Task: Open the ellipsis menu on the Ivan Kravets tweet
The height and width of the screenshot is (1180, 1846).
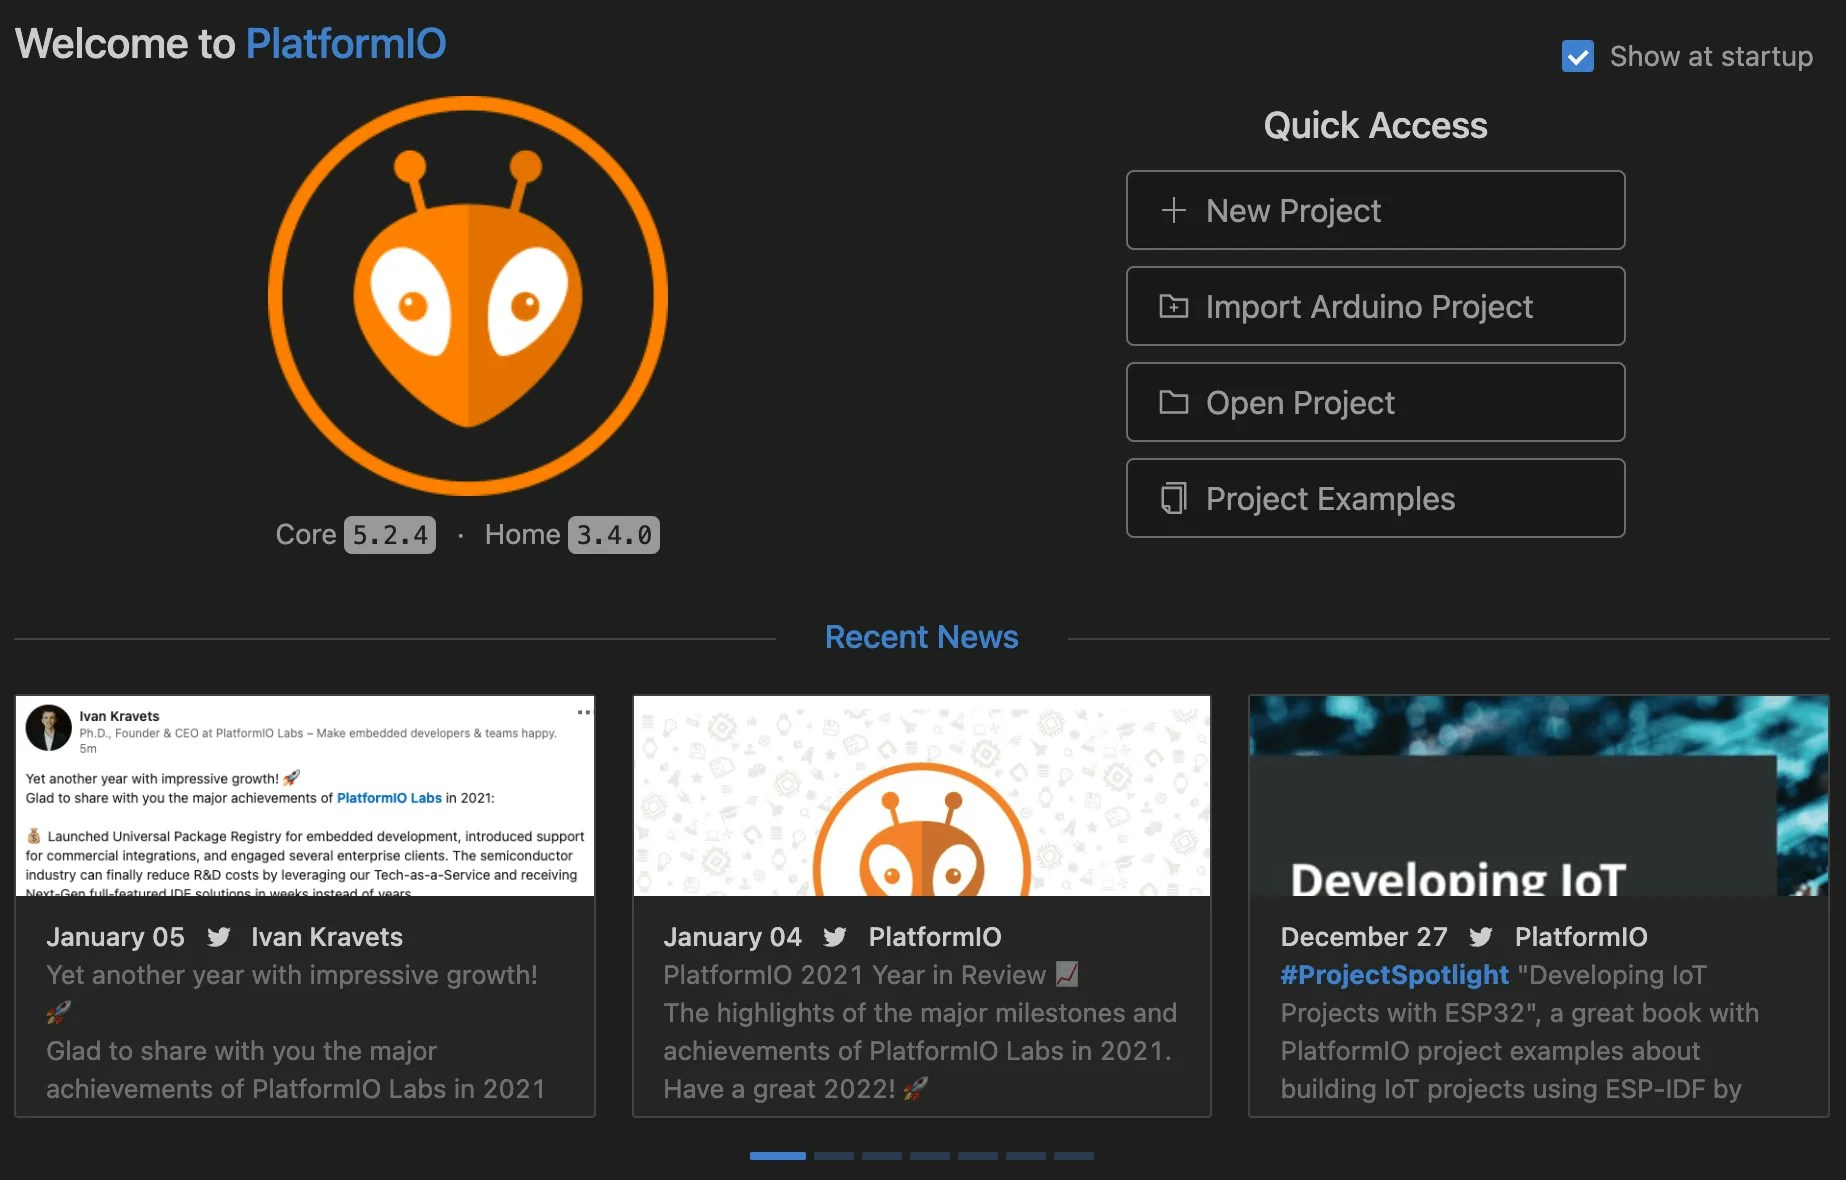Action: click(x=583, y=711)
